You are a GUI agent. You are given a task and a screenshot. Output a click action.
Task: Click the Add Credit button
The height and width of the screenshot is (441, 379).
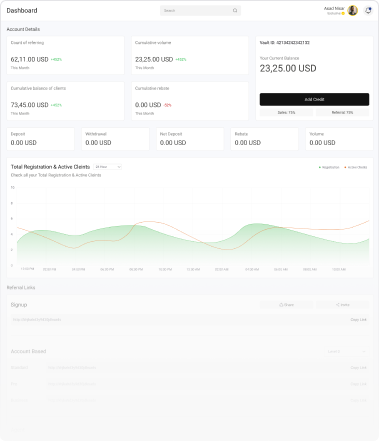point(314,99)
